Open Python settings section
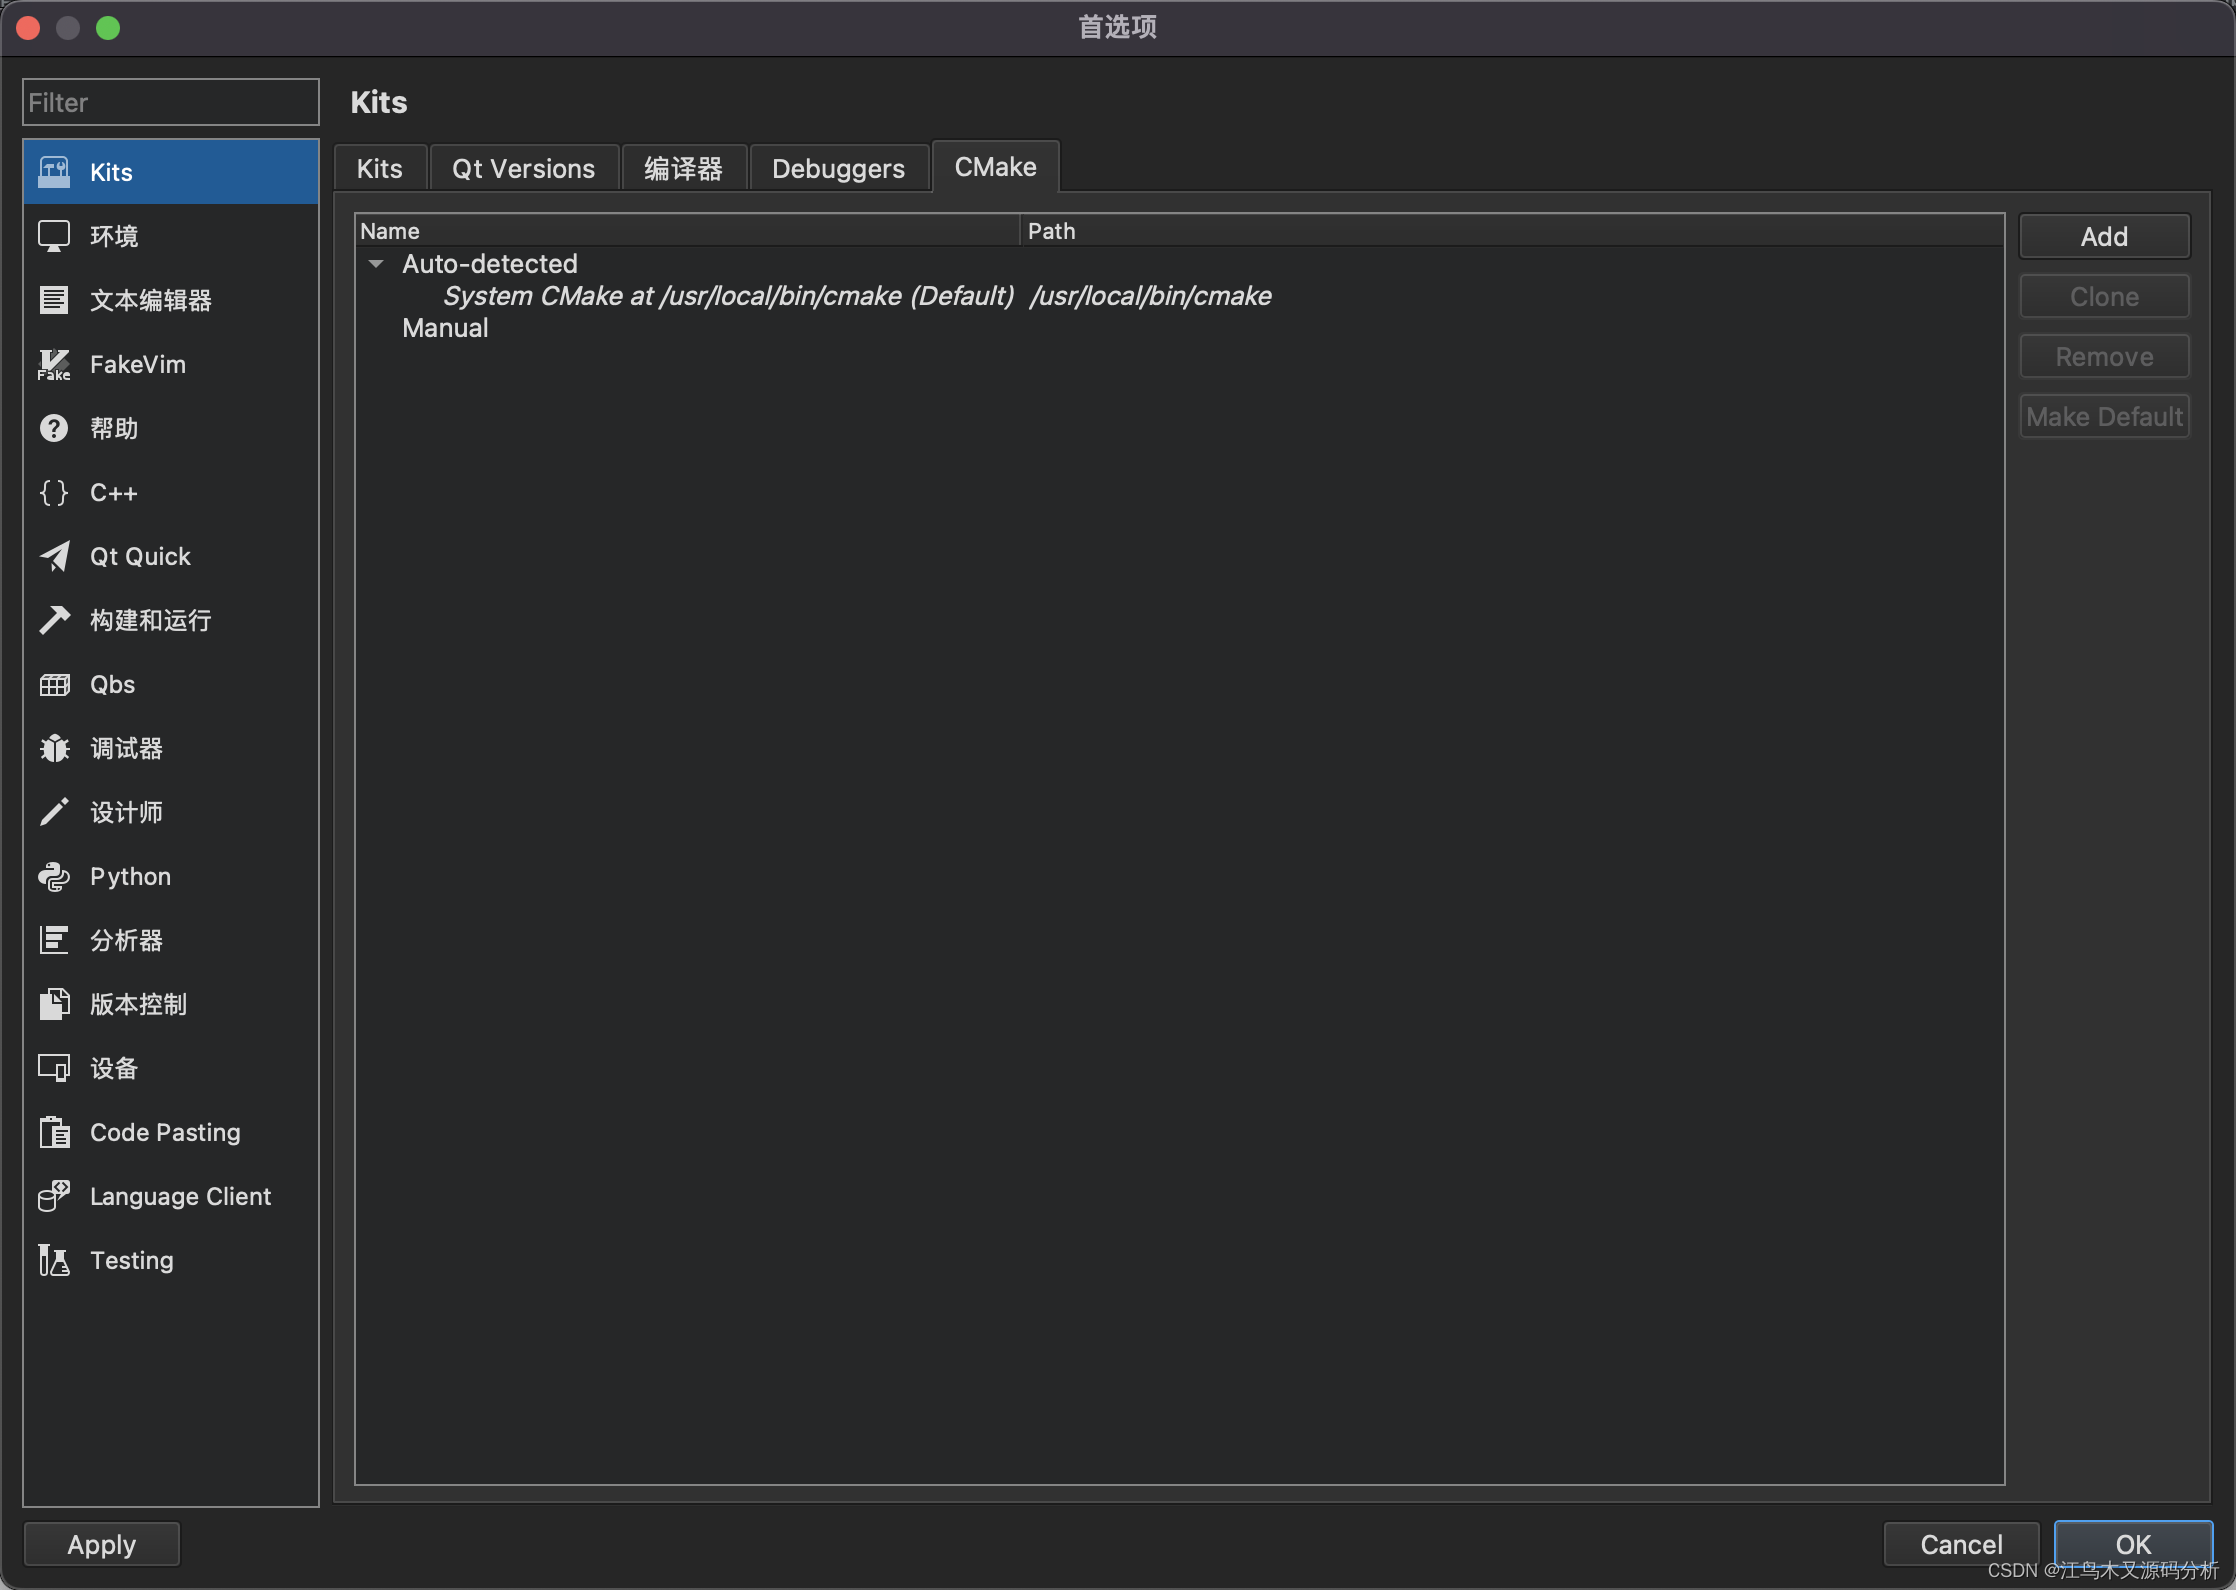 [129, 876]
